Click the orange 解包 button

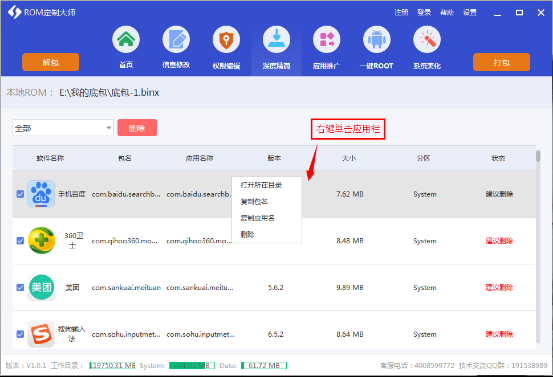[x=50, y=62]
